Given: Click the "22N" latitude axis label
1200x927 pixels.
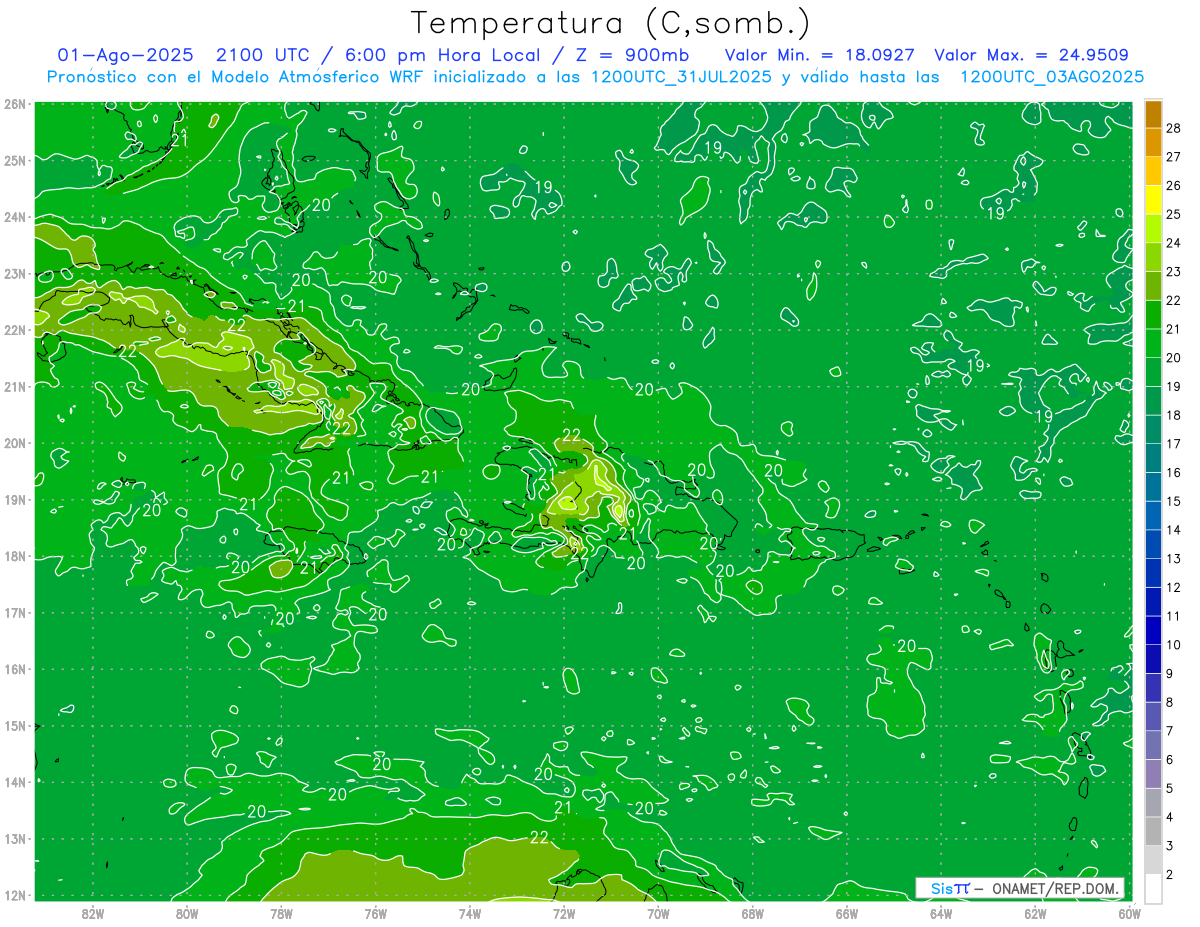Looking at the screenshot, I should 15,330.
